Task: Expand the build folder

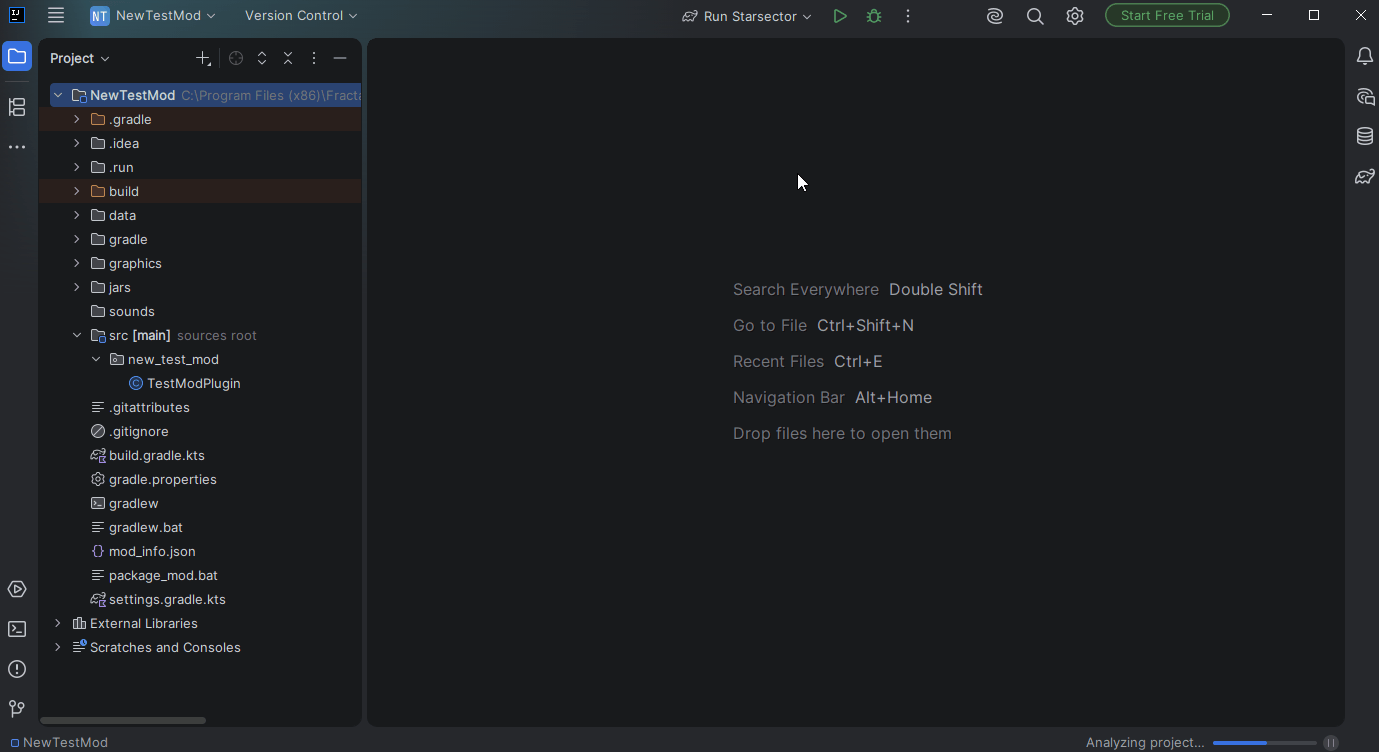Action: pyautogui.click(x=77, y=191)
